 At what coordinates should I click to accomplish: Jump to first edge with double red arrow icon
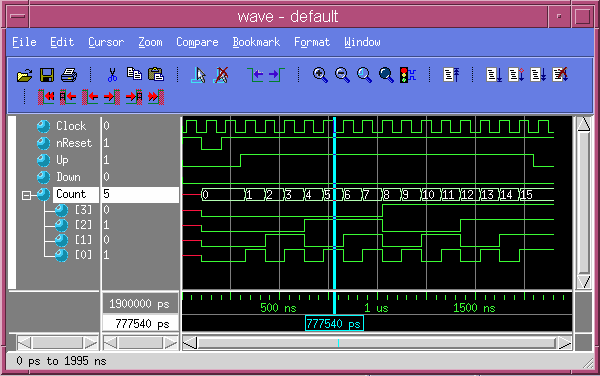(46, 97)
